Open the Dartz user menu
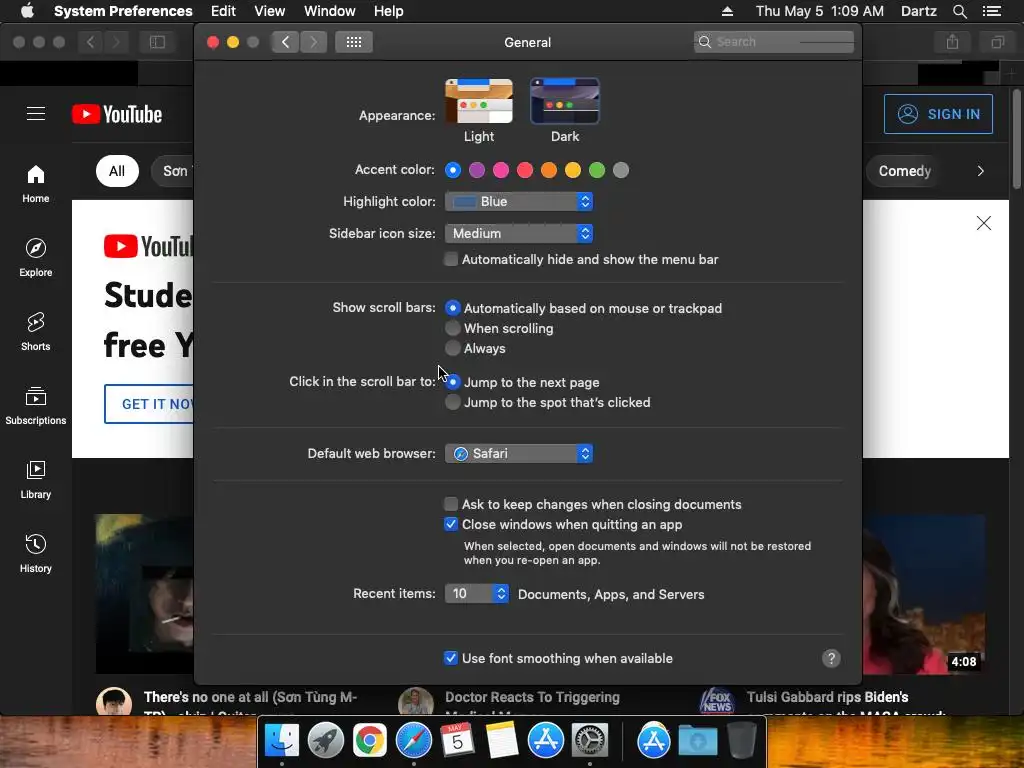Viewport: 1024px width, 768px height. 919,11
